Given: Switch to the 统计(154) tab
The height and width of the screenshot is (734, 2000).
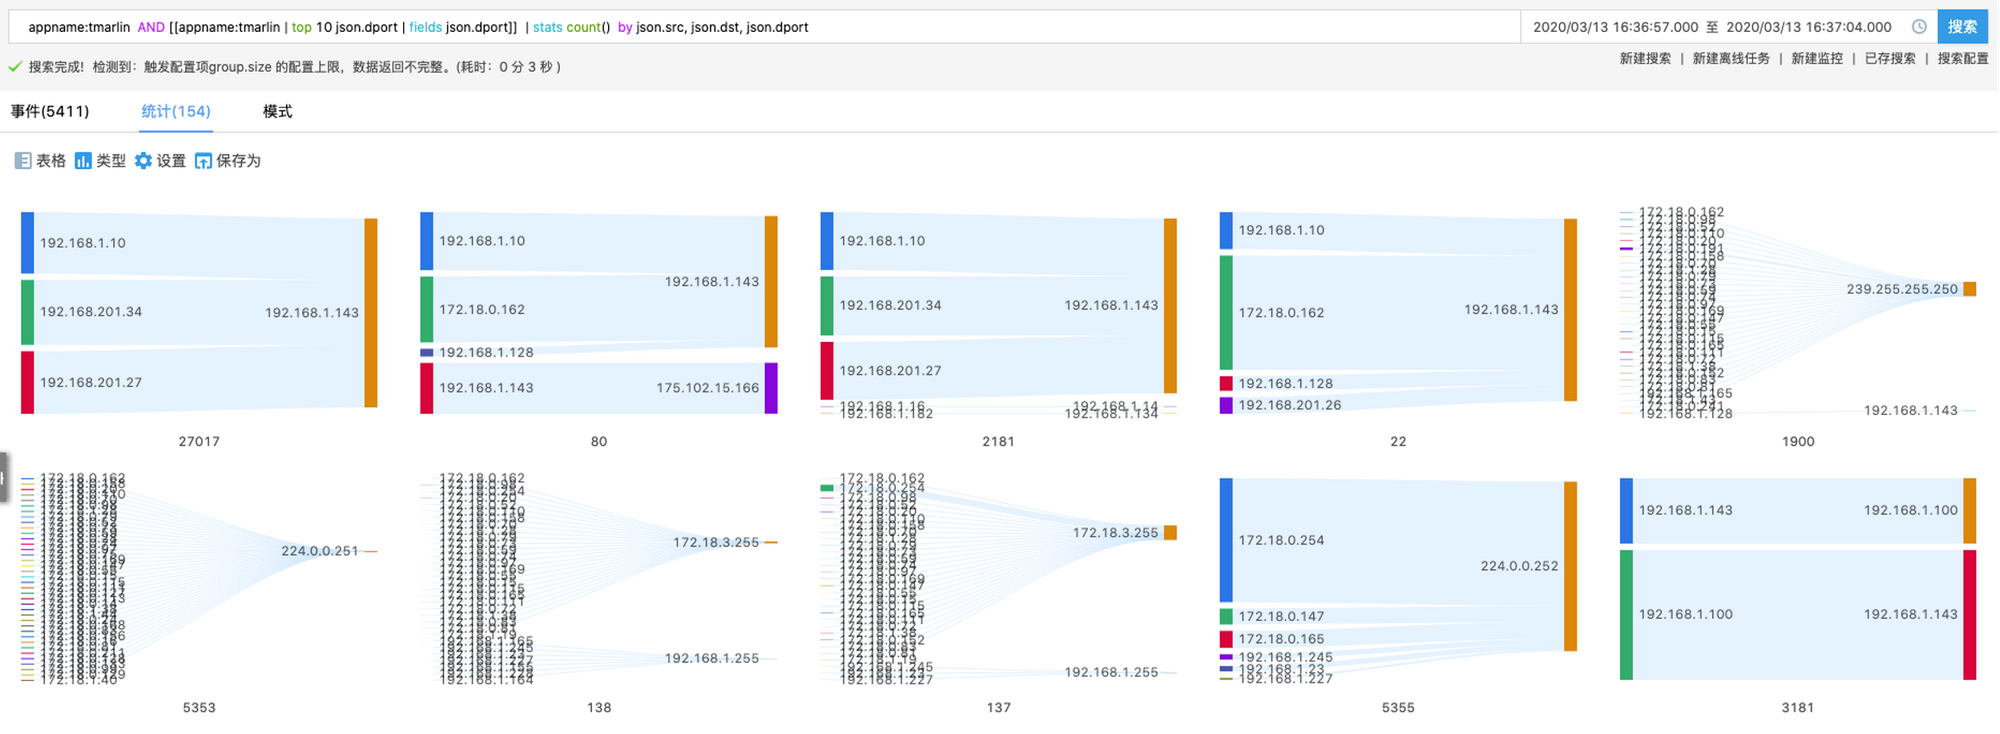Looking at the screenshot, I should click(176, 111).
